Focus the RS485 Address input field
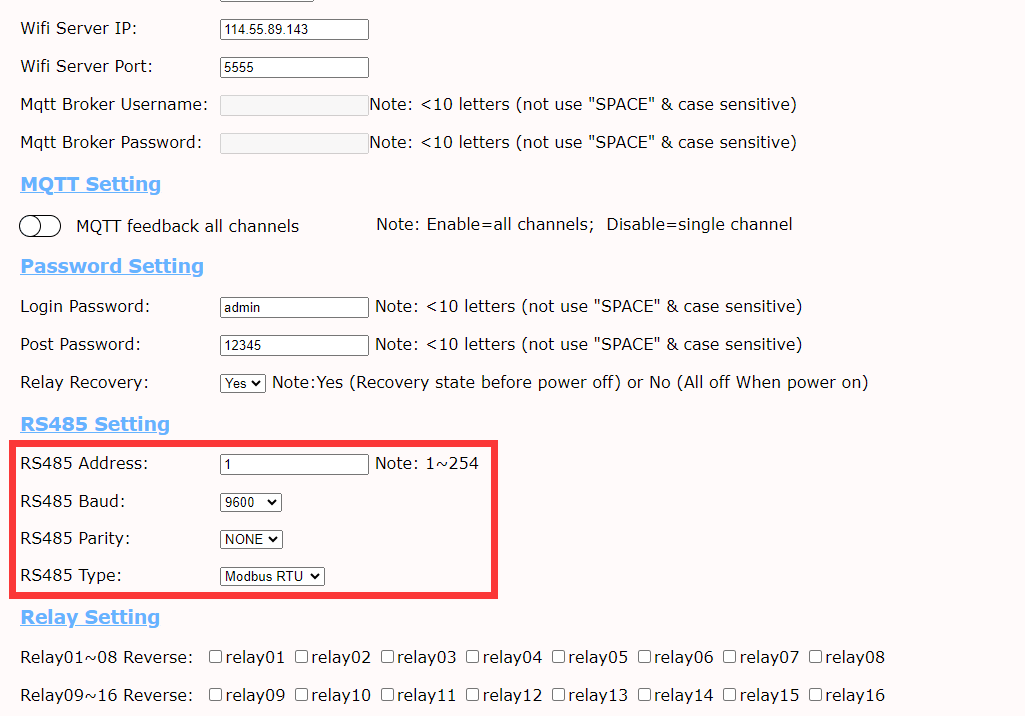 point(294,464)
